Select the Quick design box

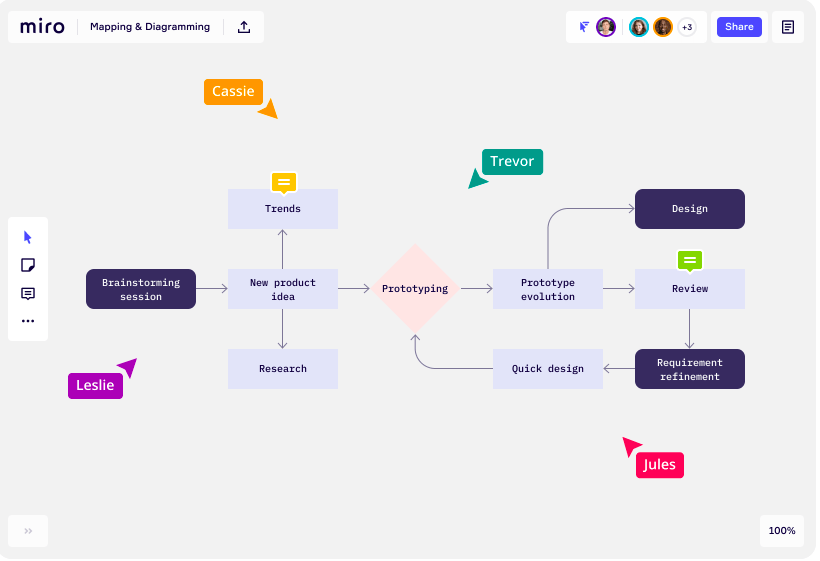click(x=550, y=370)
